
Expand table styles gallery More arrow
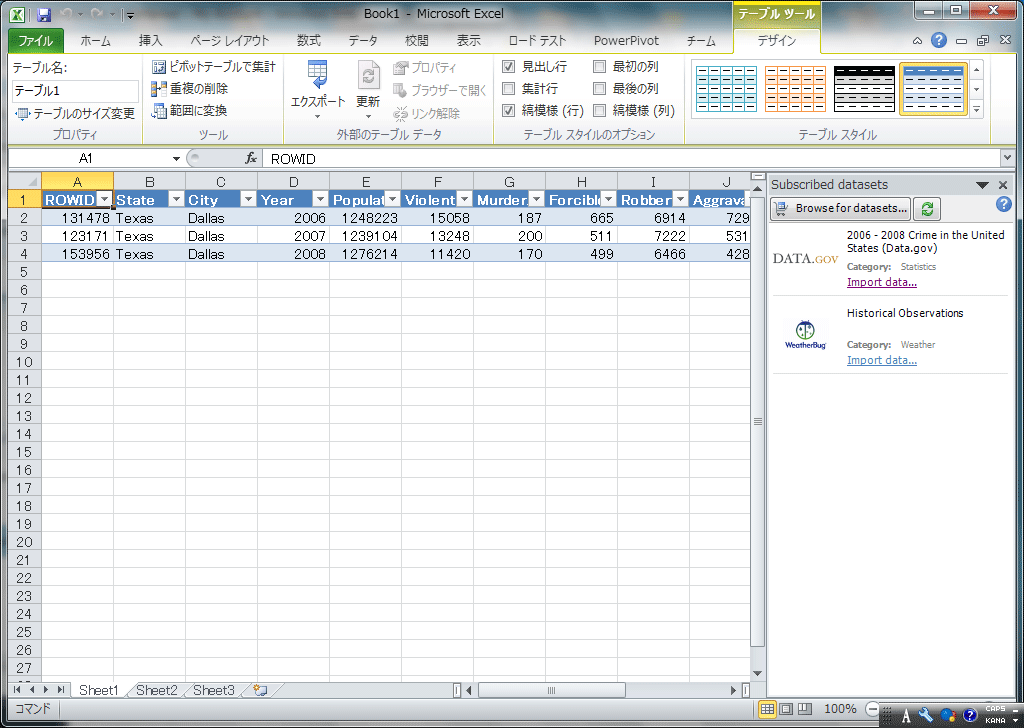click(976, 110)
